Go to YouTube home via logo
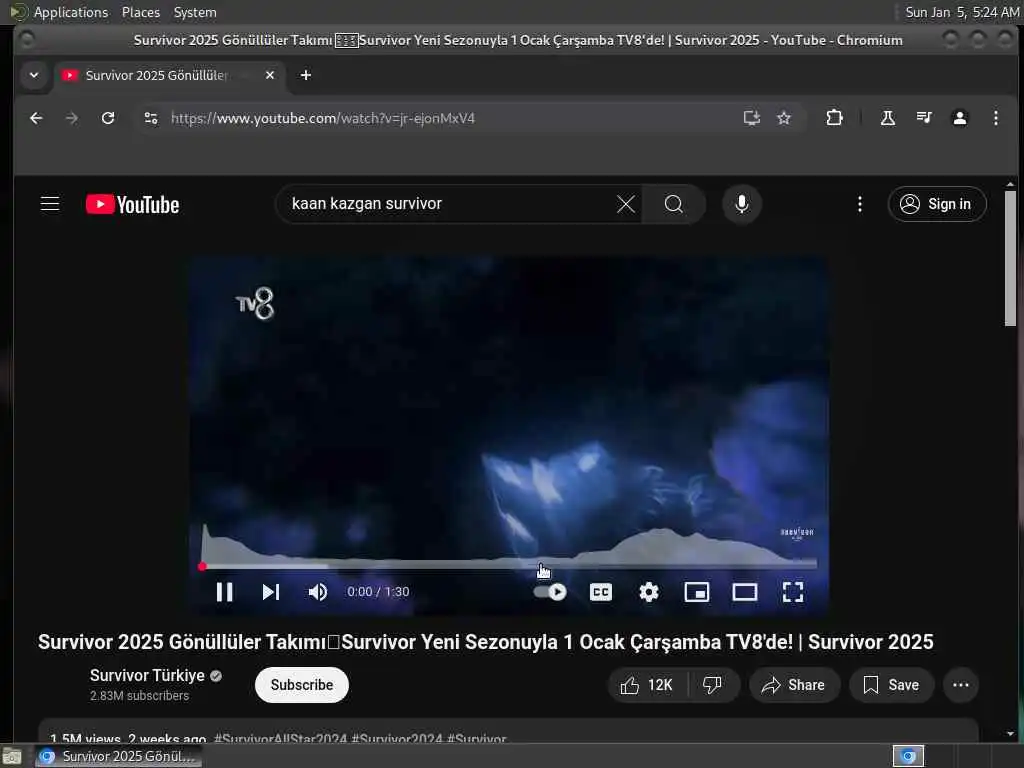This screenshot has height=768, width=1024. point(133,204)
